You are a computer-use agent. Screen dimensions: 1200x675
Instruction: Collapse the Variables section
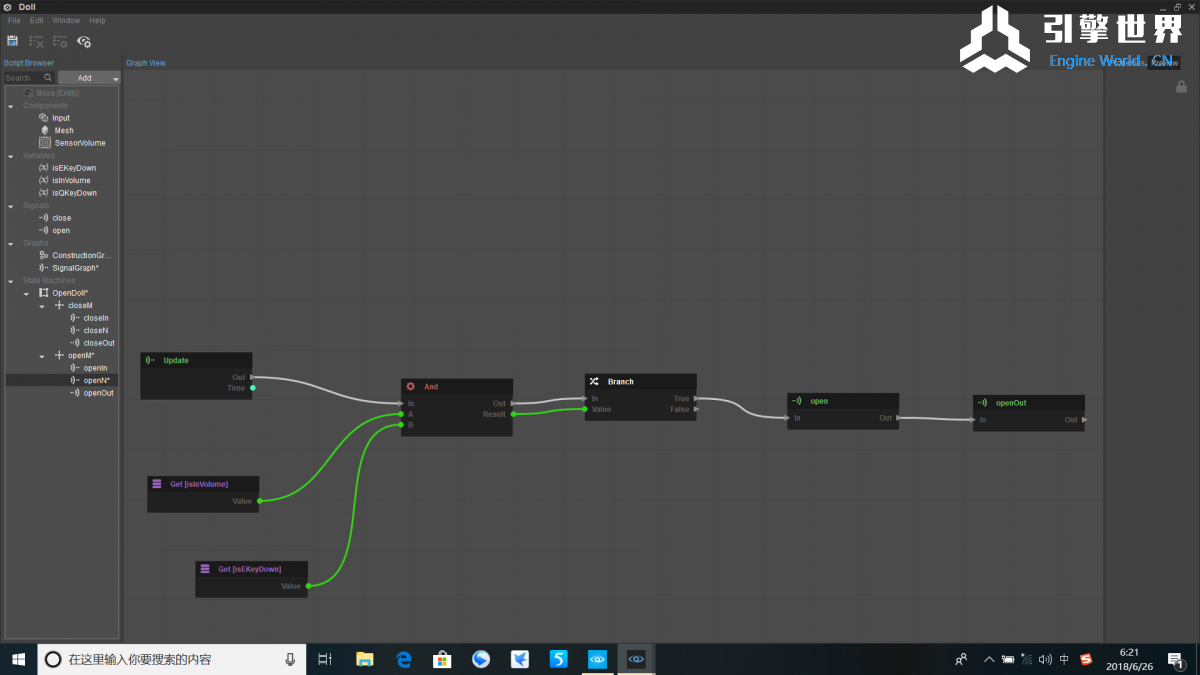point(11,156)
